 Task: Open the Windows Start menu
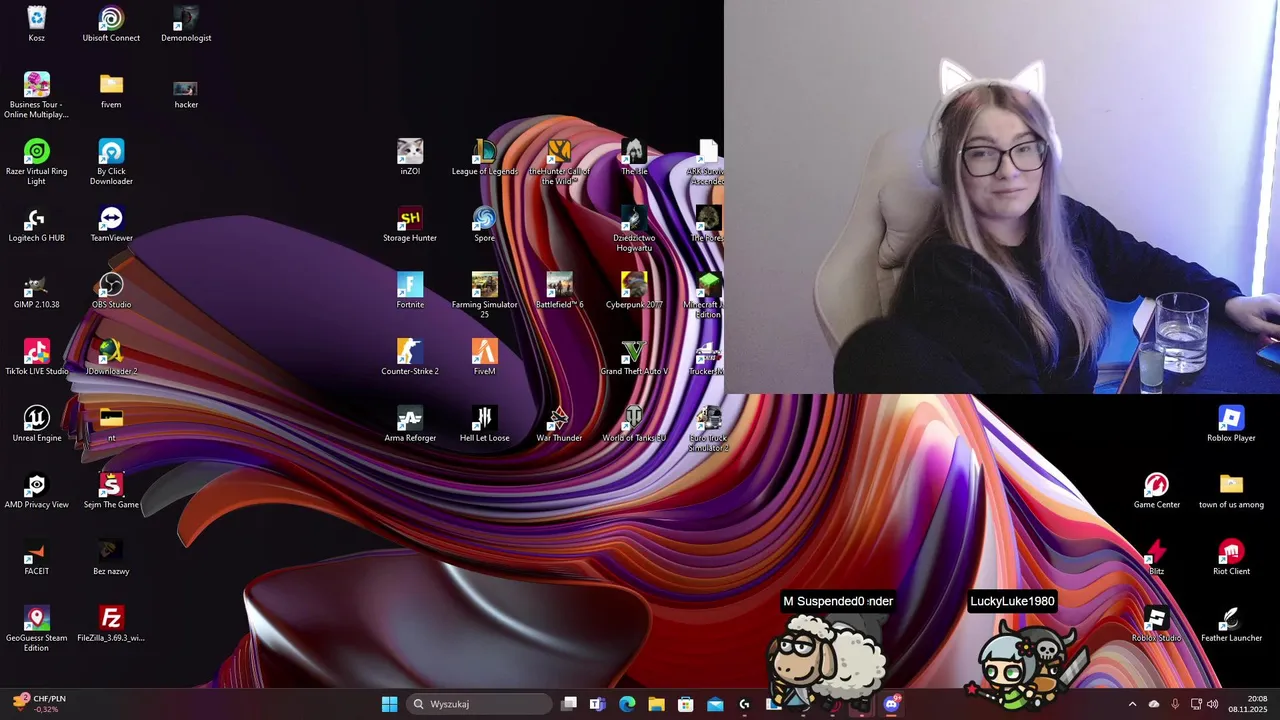coord(390,704)
